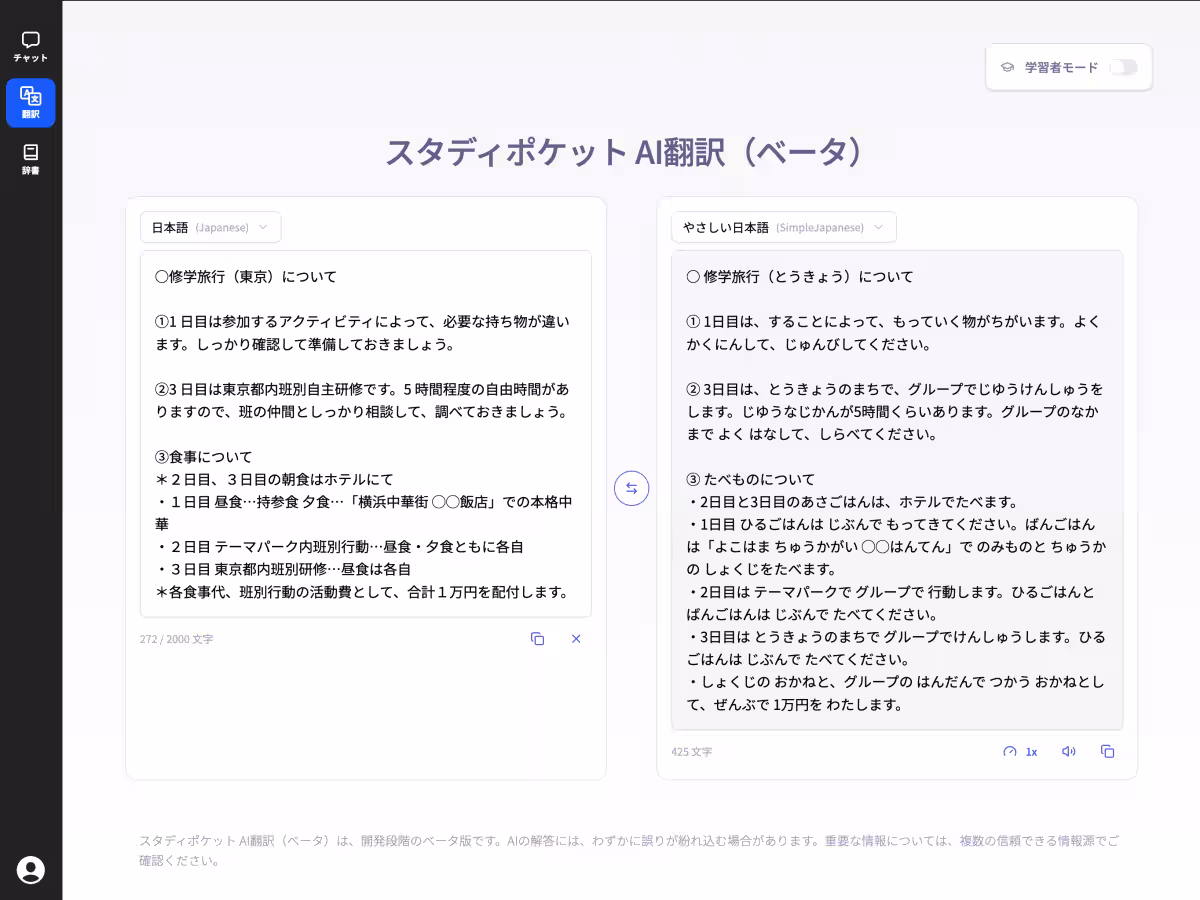
Task: Open the 日本語 source language dropdown
Action: 210,227
